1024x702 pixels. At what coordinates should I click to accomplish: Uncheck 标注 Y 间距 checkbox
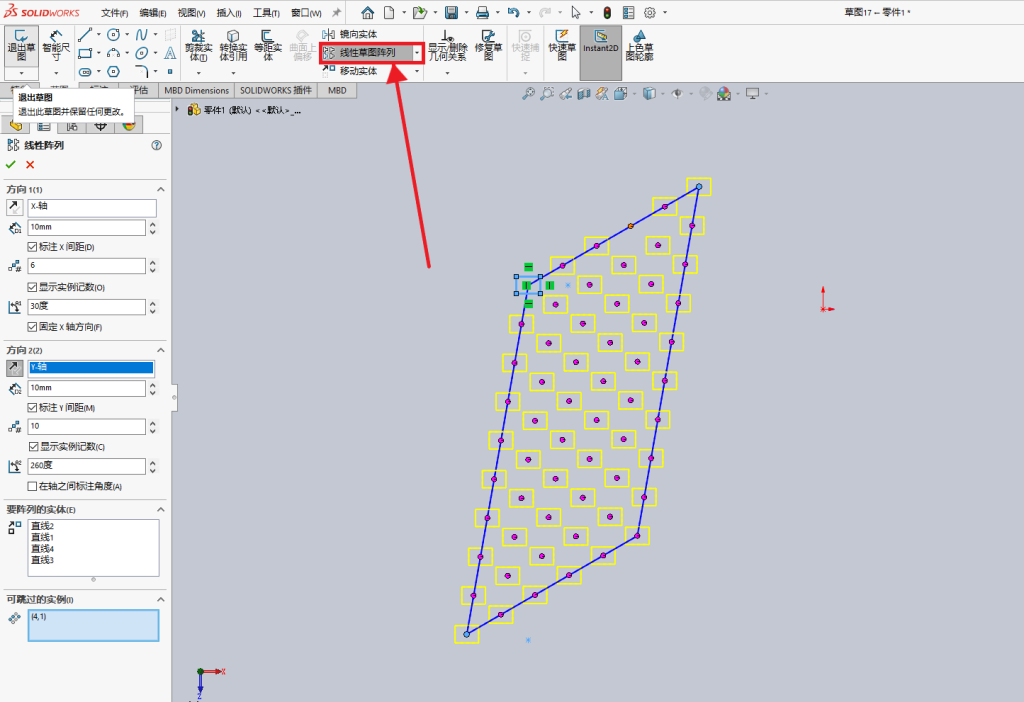[32, 407]
